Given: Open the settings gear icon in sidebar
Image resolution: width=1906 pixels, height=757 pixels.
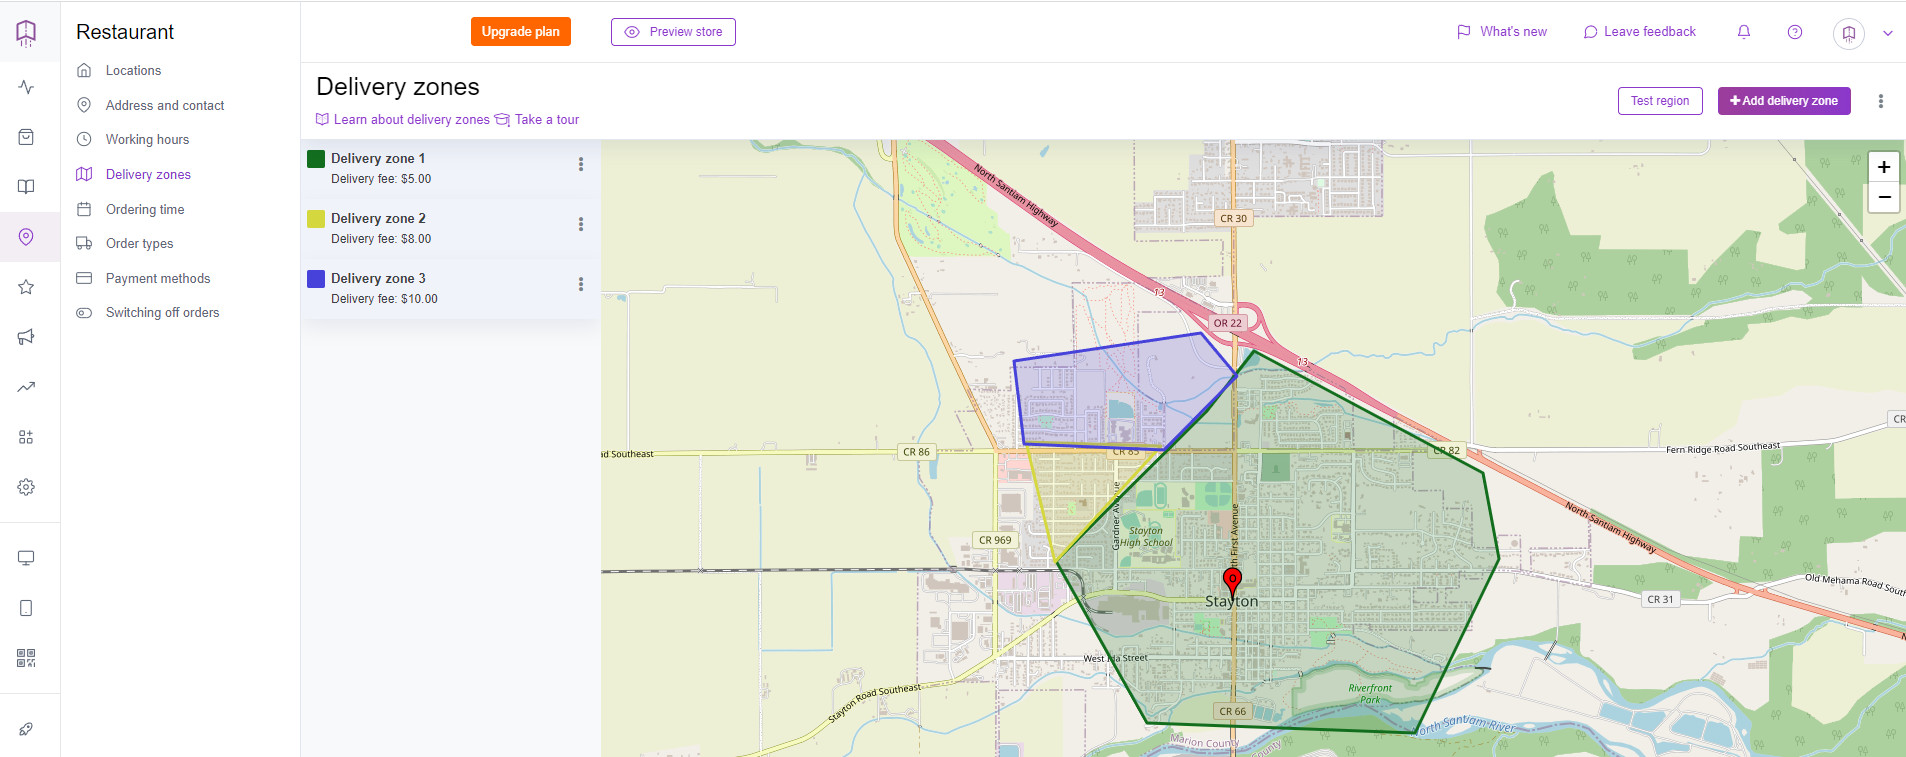Looking at the screenshot, I should tap(26, 487).
